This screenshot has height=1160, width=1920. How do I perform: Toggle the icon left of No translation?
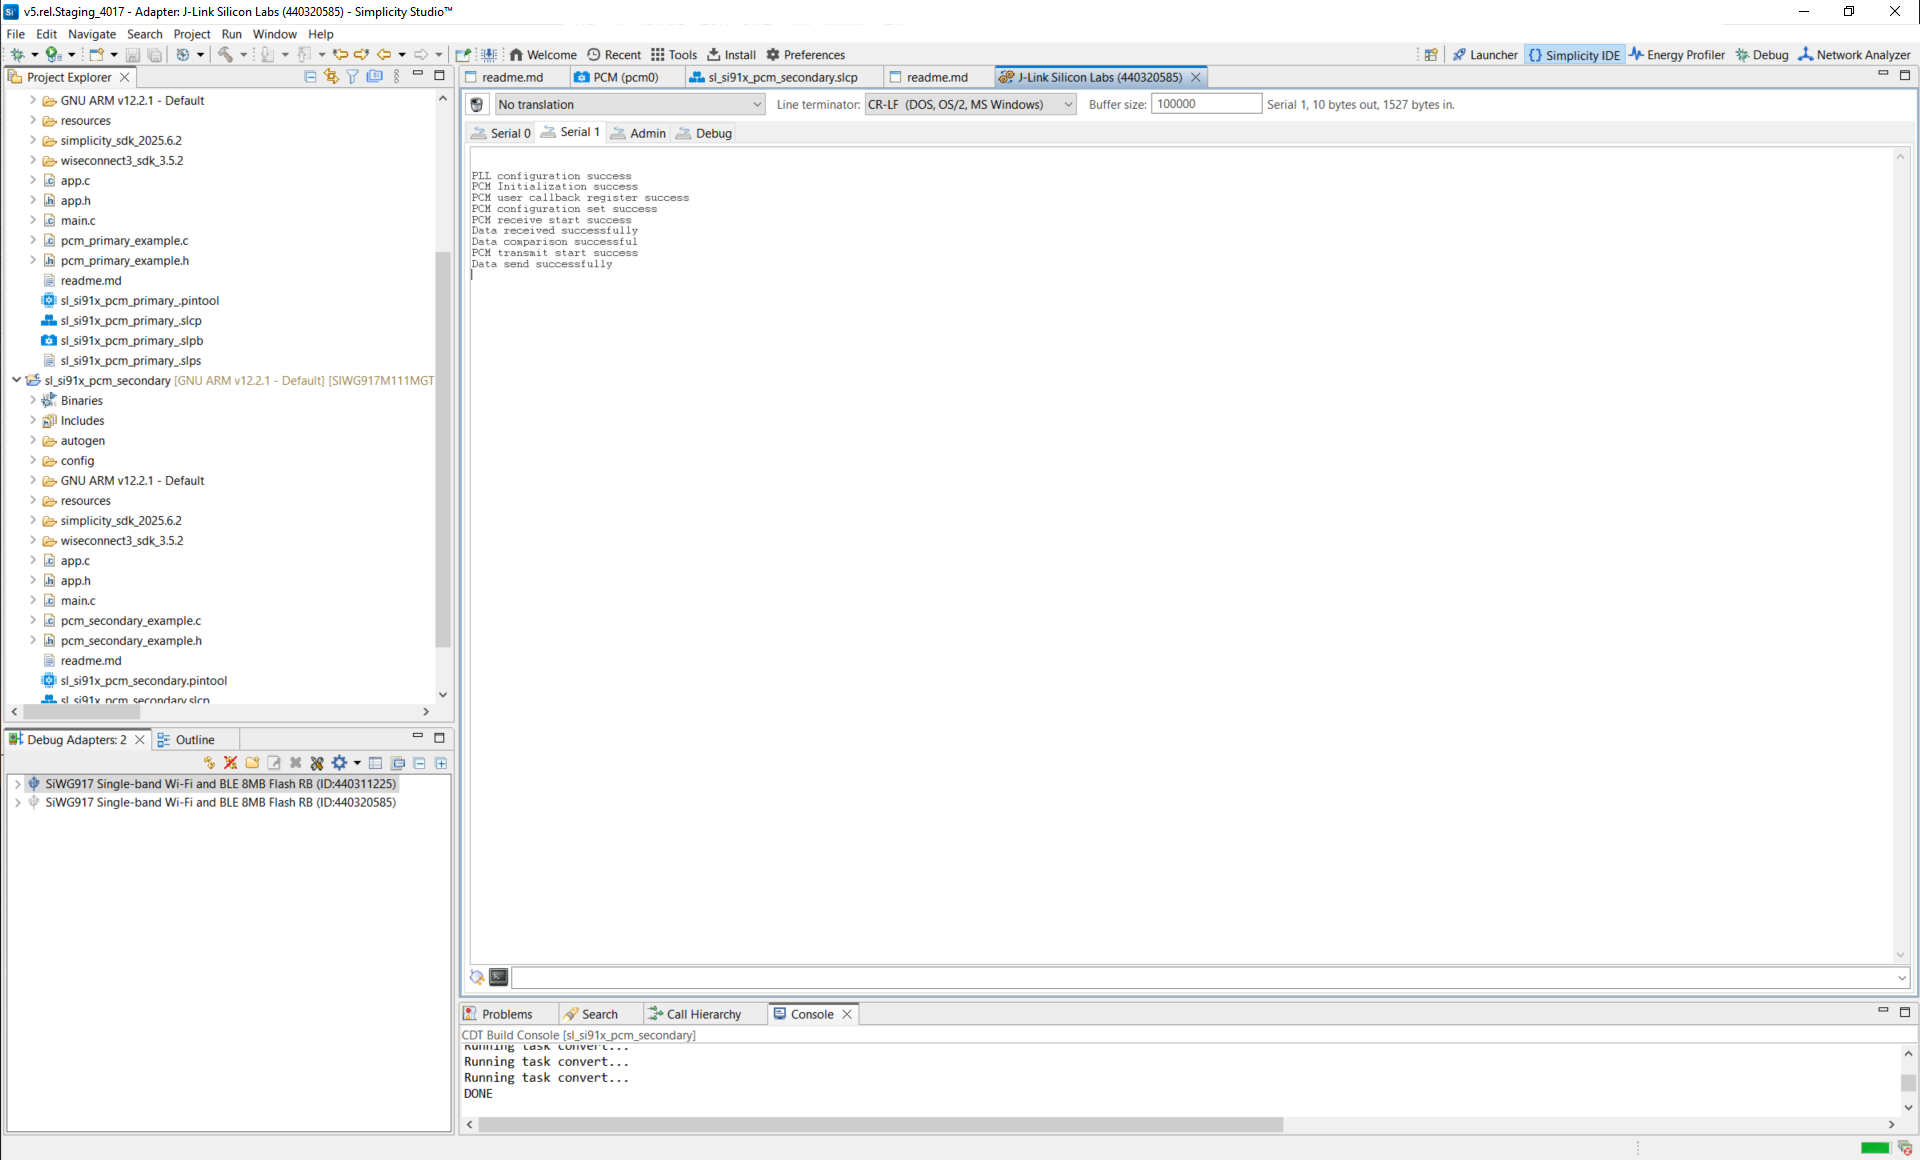tap(477, 104)
